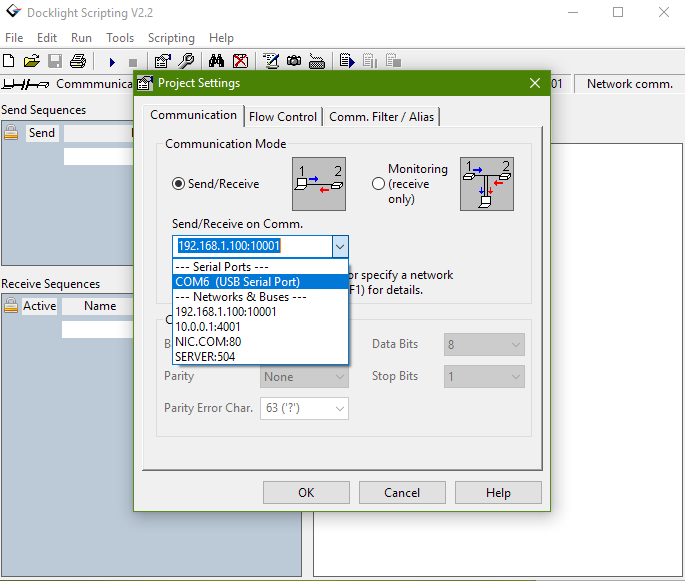Switch to the Flow Control tab
The height and width of the screenshot is (581, 685).
tap(283, 117)
